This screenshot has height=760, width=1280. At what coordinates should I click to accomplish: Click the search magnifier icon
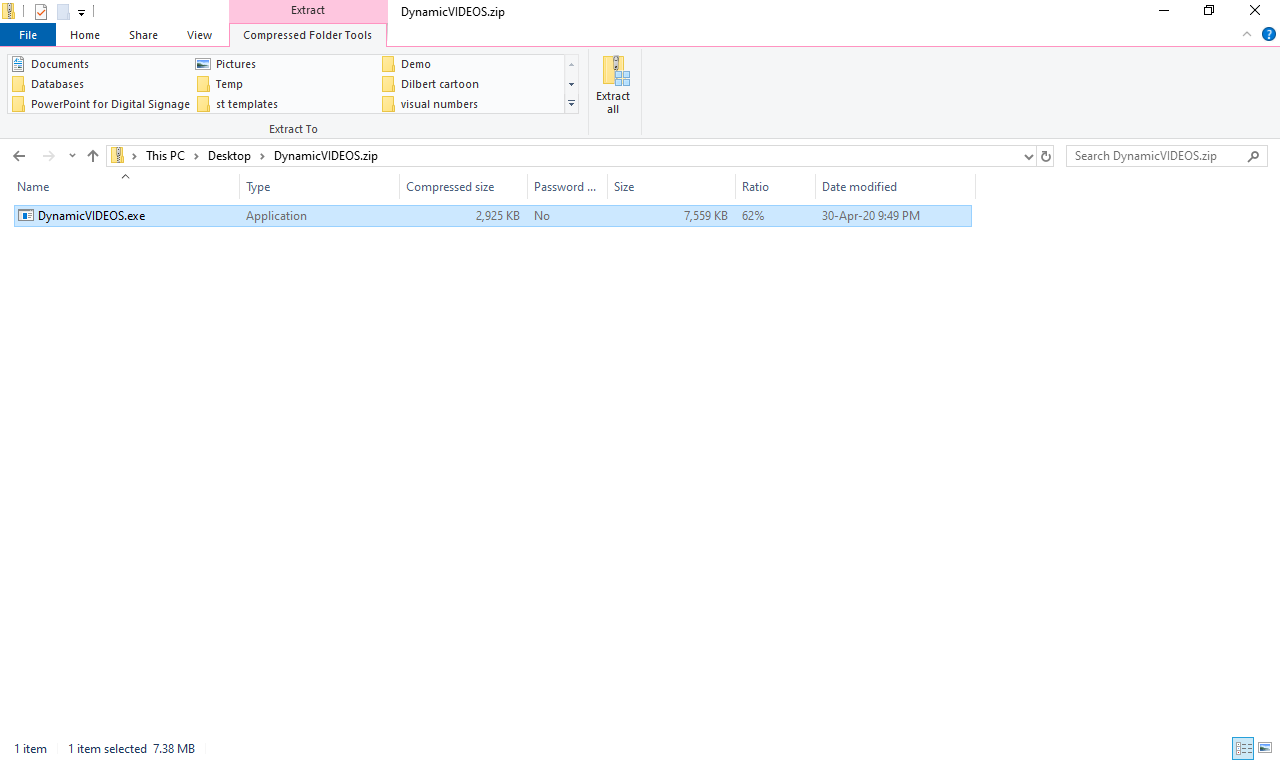coord(1254,156)
